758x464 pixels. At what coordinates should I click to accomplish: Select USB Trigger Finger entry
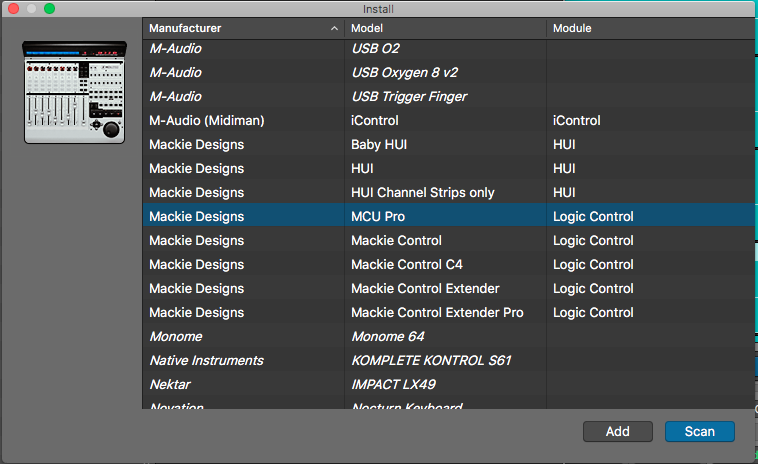(449, 96)
